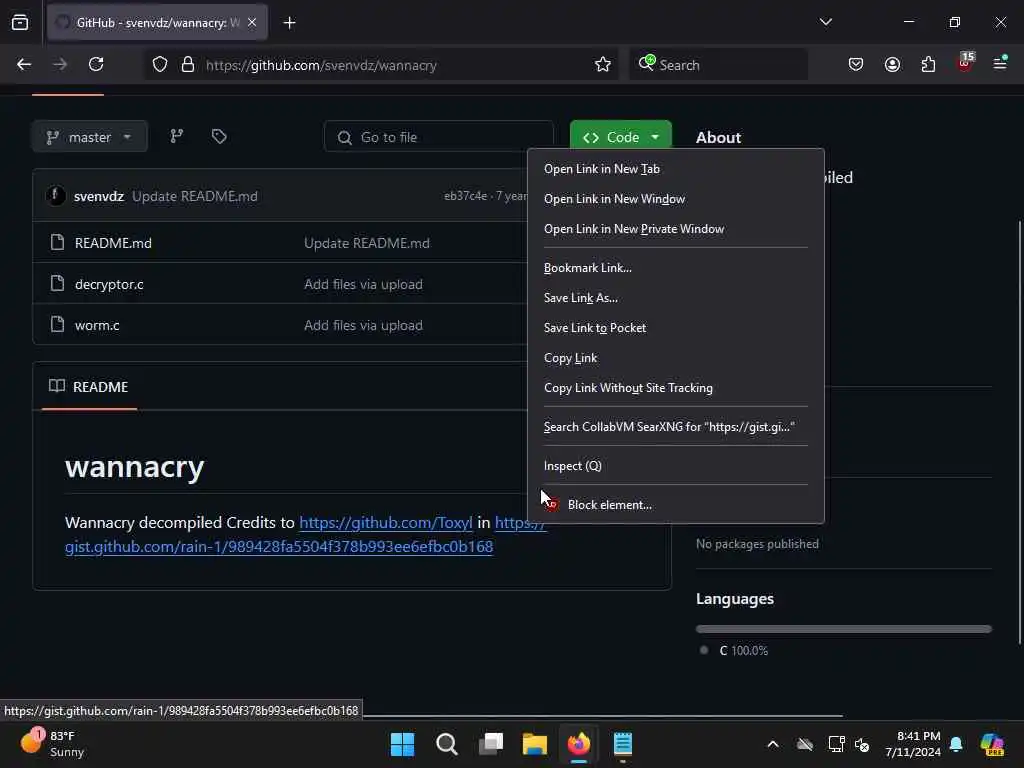Go back to previous page
Image resolution: width=1024 pixels, height=768 pixels.
click(x=24, y=65)
